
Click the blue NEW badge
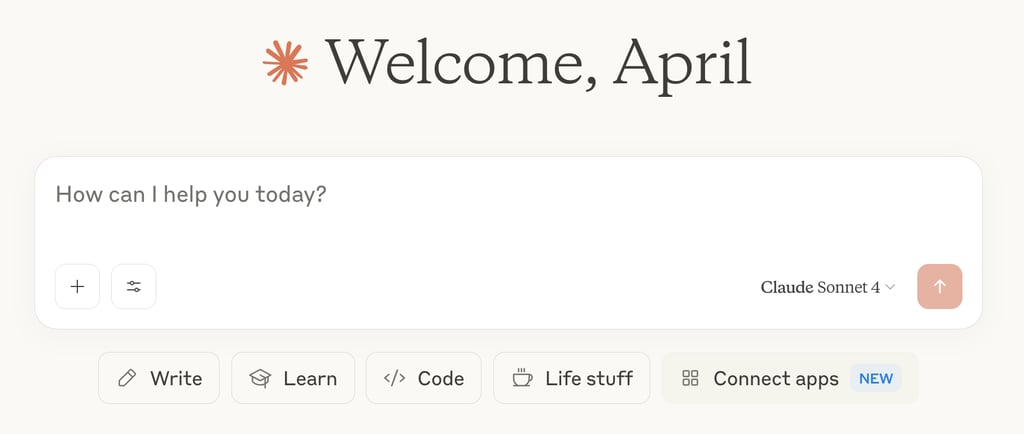[876, 378]
